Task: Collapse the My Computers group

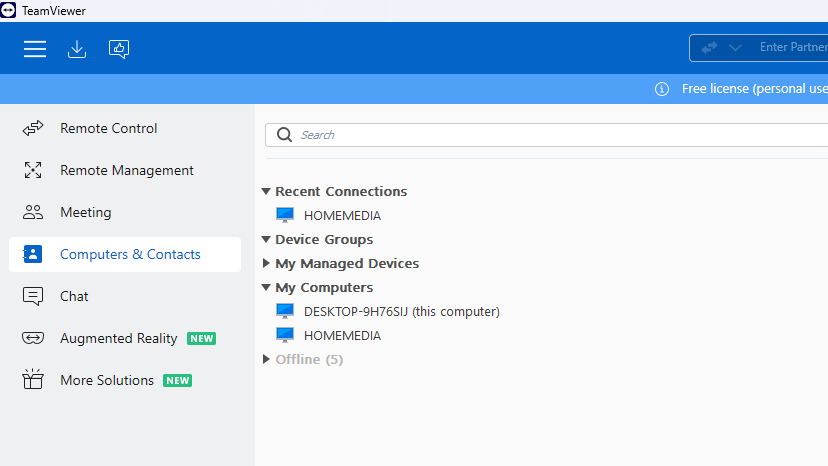Action: coord(266,287)
